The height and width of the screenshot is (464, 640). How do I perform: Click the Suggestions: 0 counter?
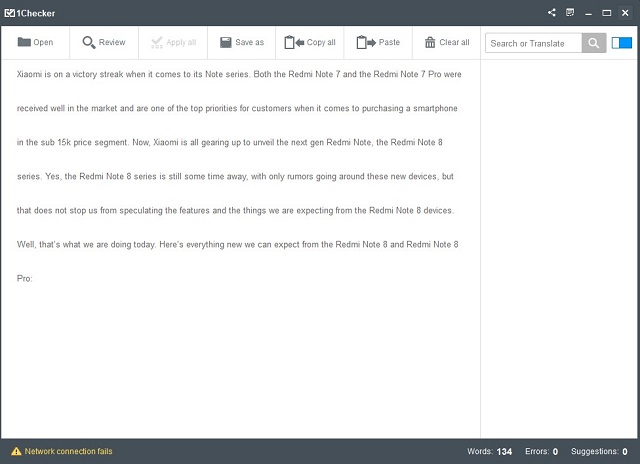[599, 451]
